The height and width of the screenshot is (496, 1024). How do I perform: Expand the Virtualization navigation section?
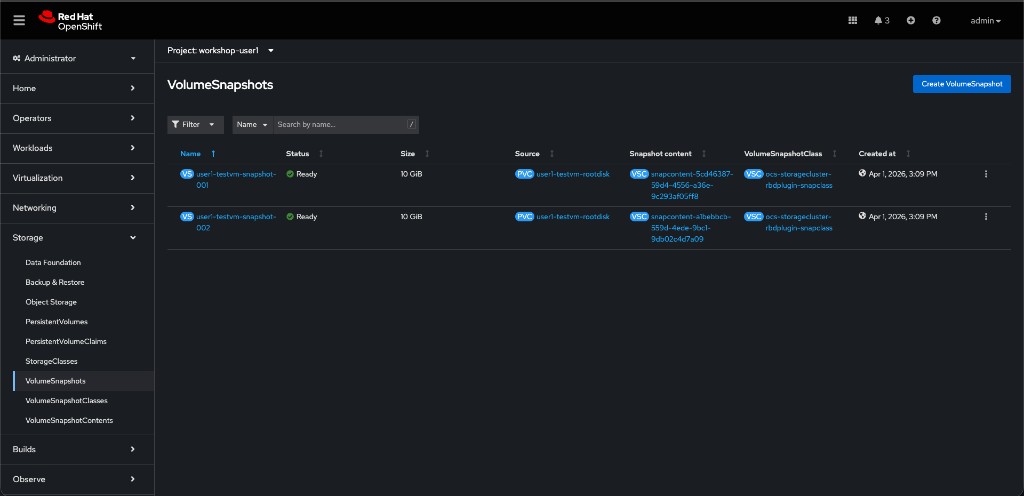(77, 178)
